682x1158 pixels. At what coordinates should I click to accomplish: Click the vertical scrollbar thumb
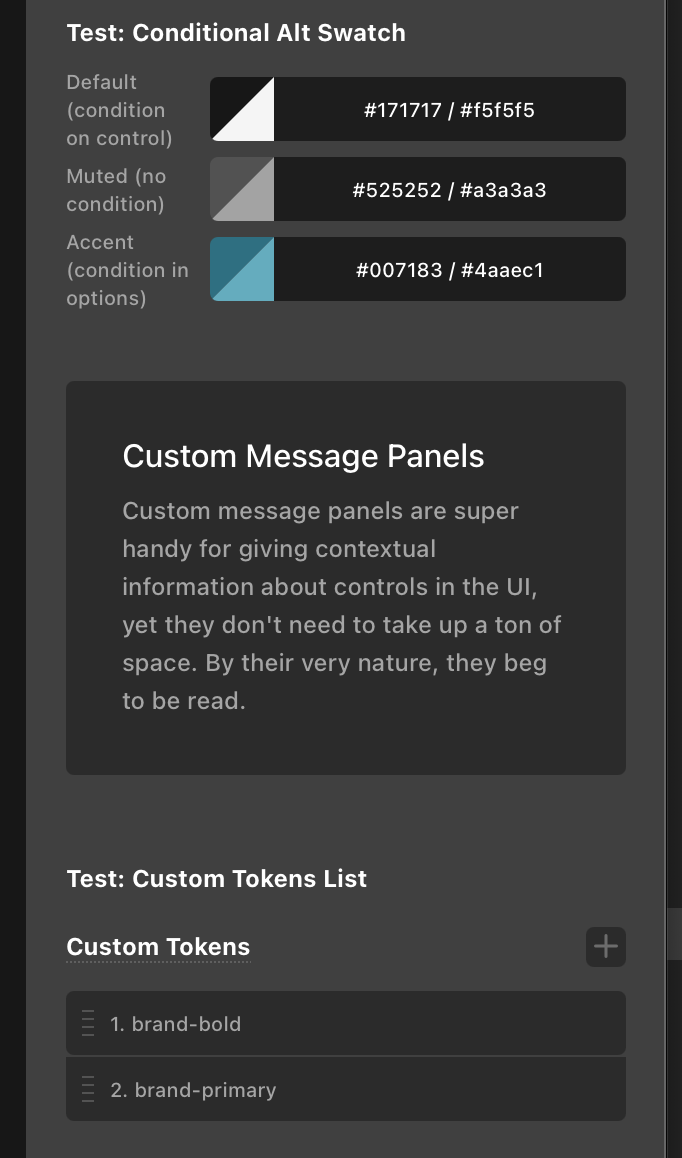click(674, 933)
